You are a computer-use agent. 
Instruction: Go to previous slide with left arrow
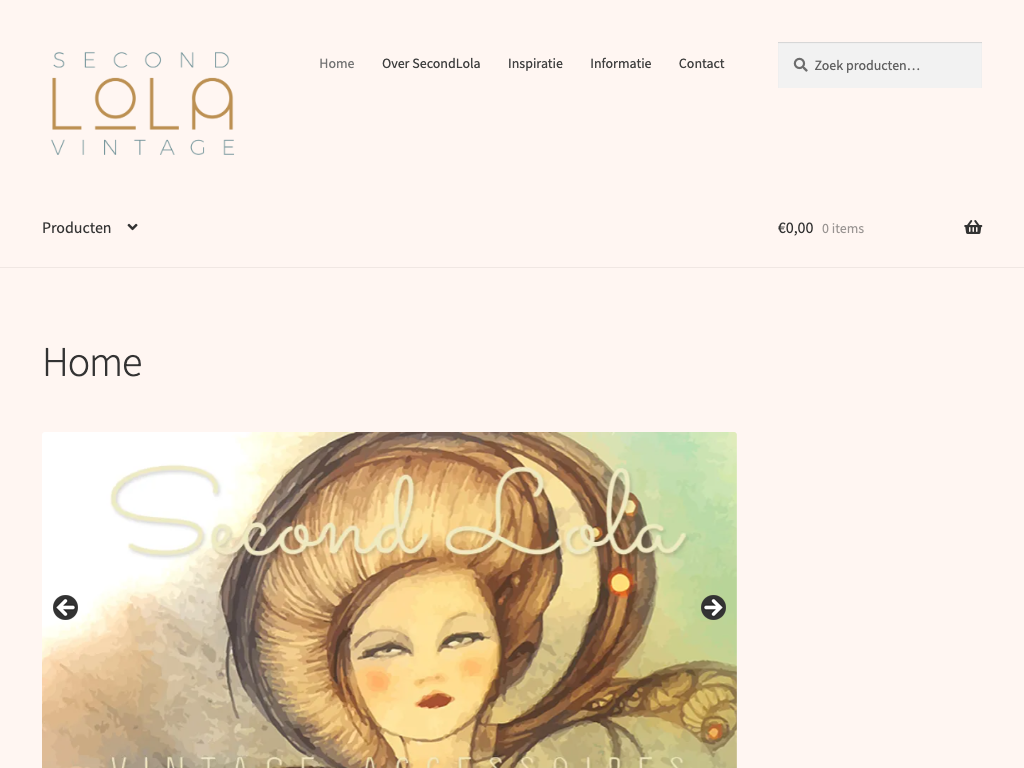[65, 607]
